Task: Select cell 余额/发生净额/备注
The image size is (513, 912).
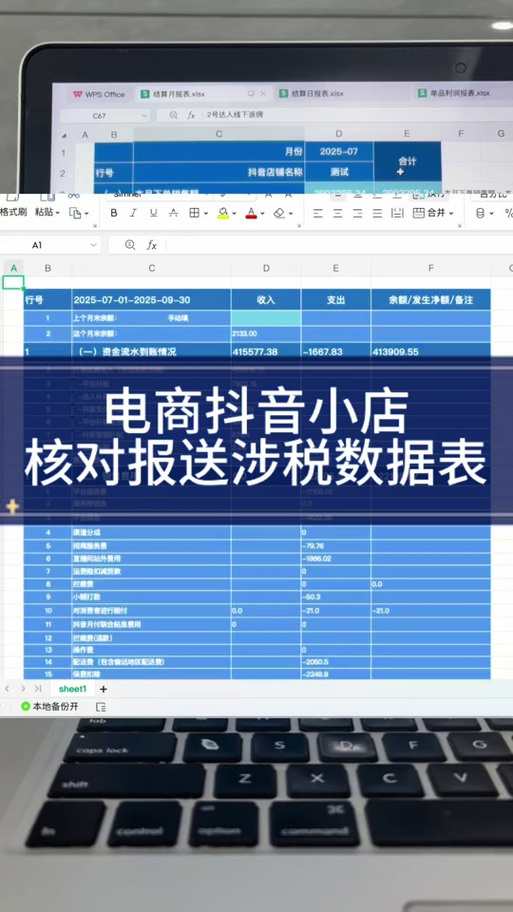Action: point(431,300)
